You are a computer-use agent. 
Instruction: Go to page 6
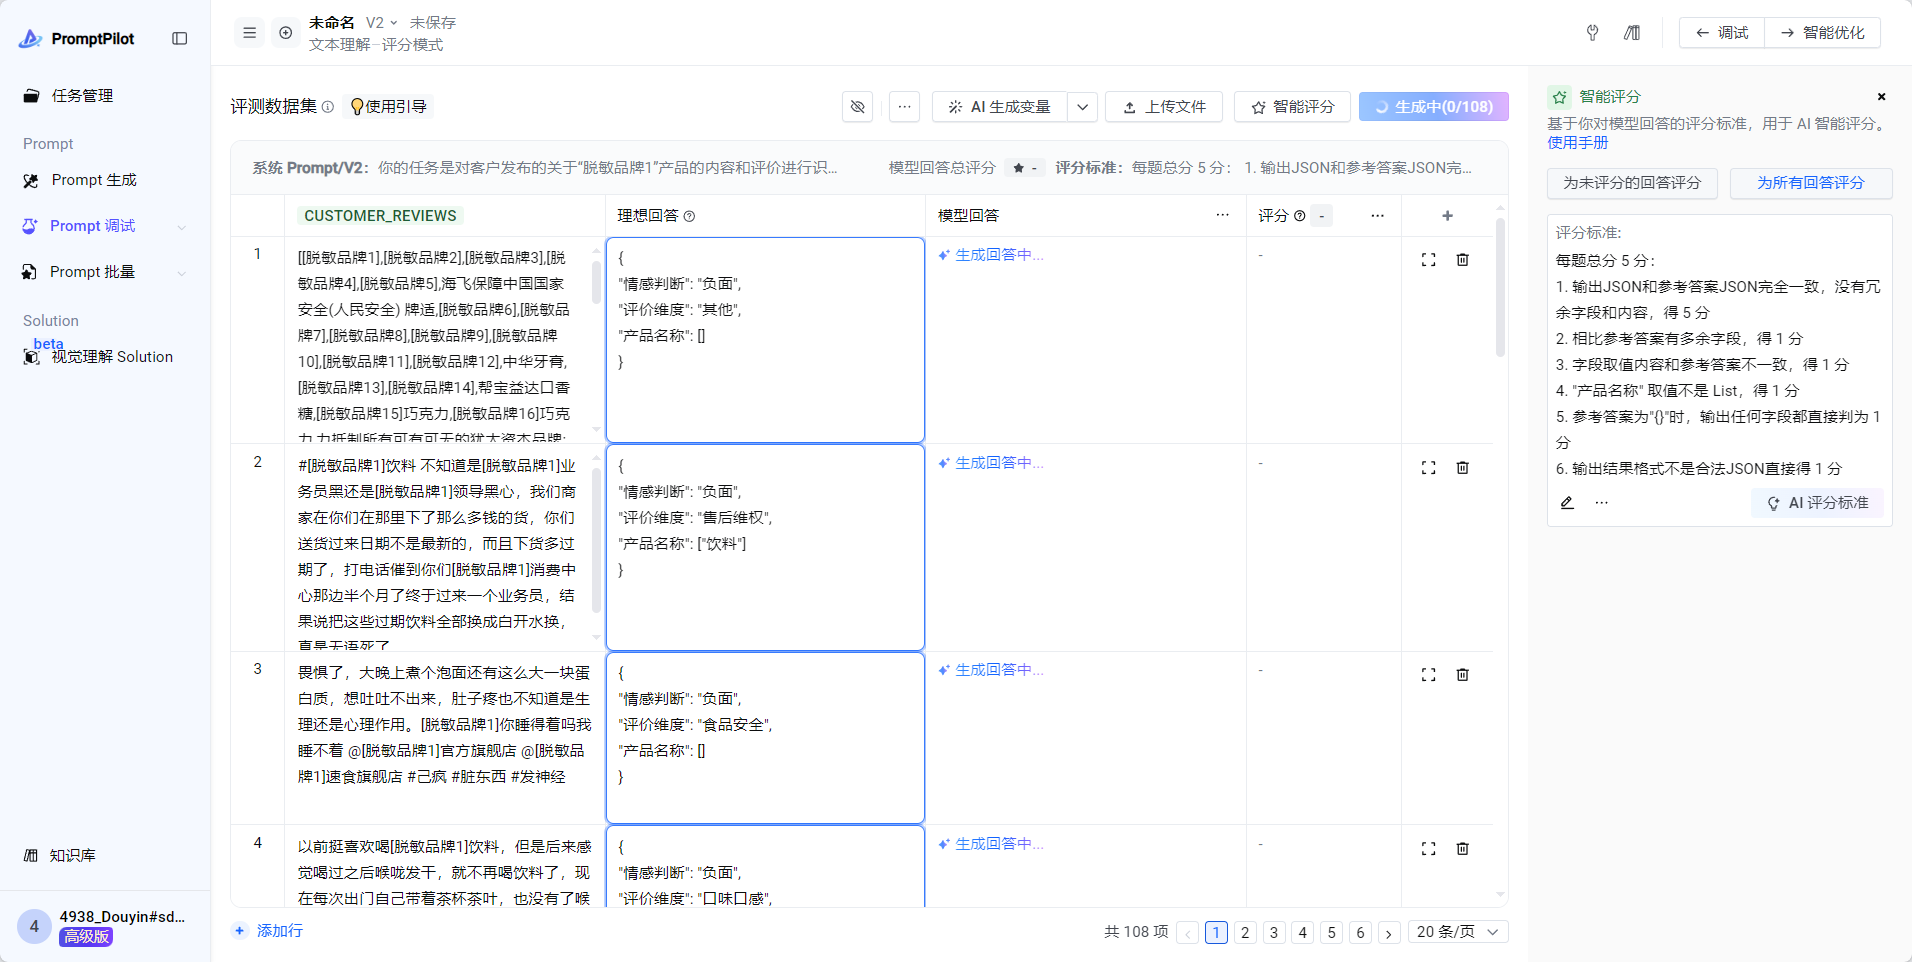(x=1360, y=932)
